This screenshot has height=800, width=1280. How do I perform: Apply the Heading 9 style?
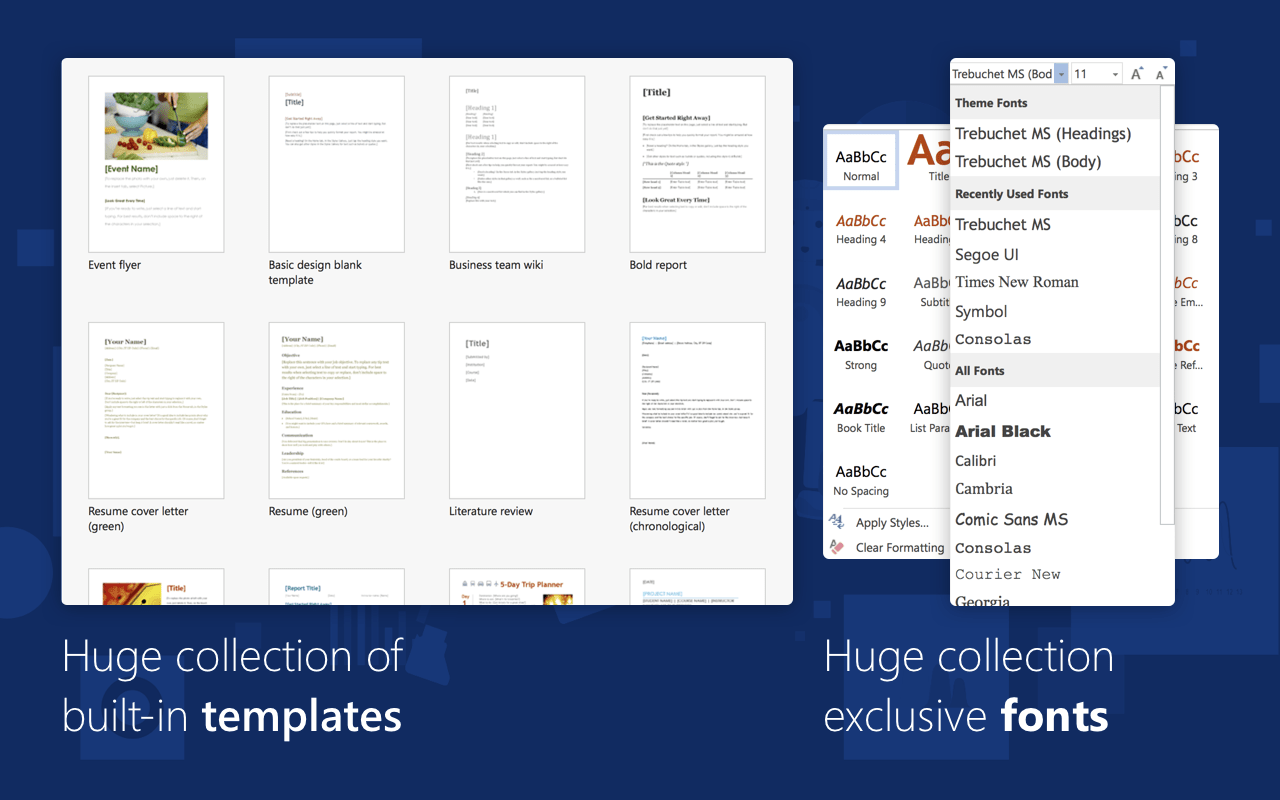(x=861, y=292)
